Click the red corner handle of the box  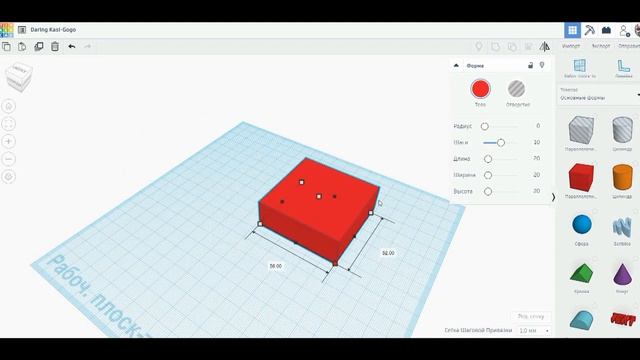(x=336, y=264)
